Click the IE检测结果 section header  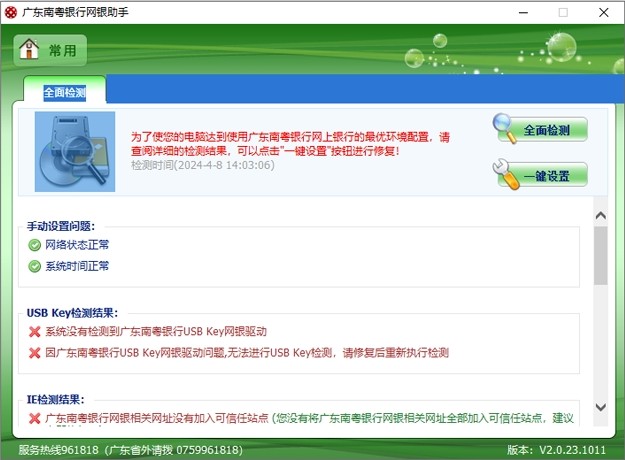tap(56, 399)
